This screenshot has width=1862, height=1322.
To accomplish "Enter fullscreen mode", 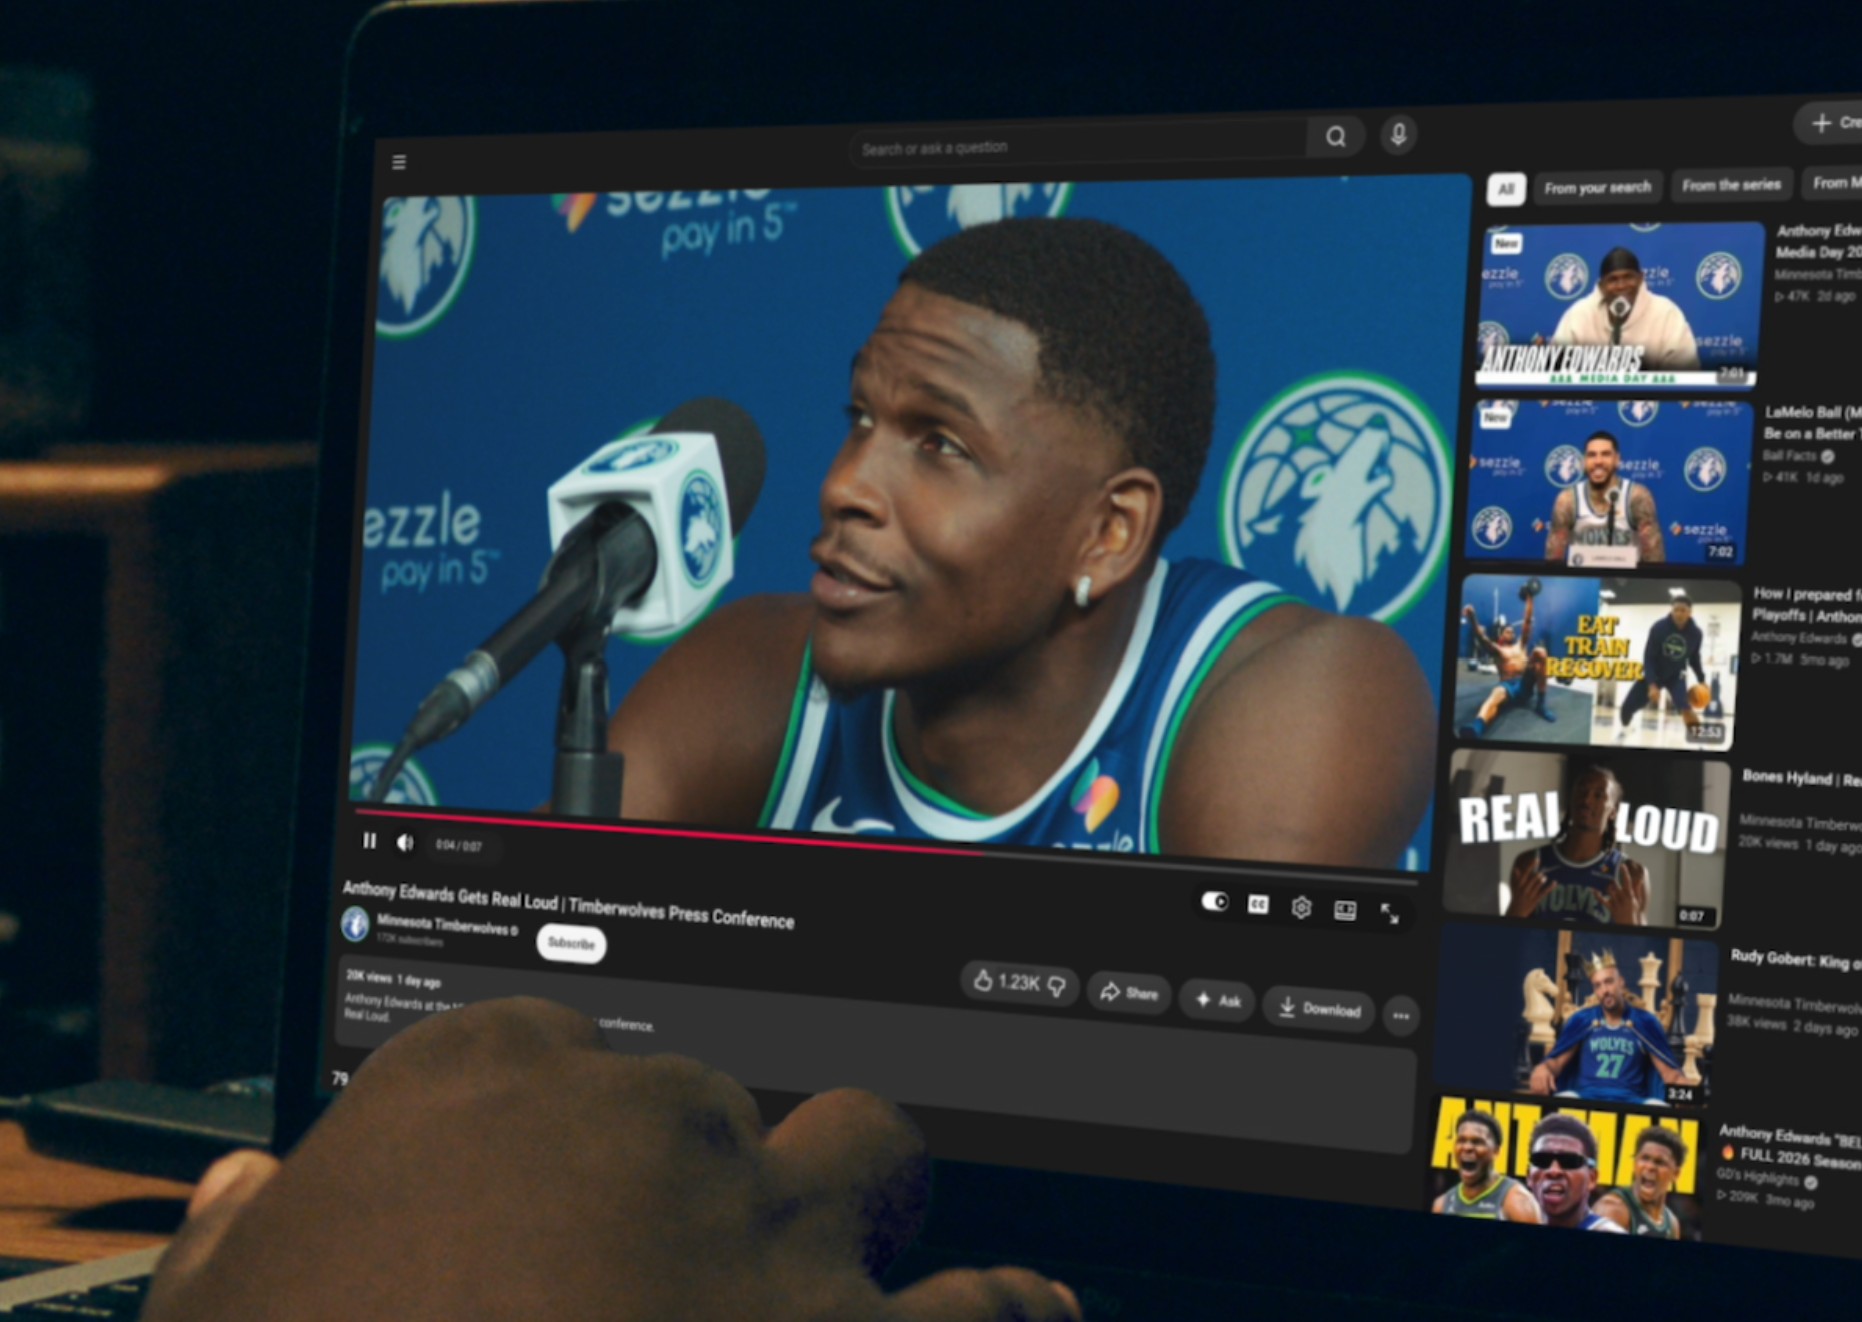I will pyautogui.click(x=1389, y=913).
